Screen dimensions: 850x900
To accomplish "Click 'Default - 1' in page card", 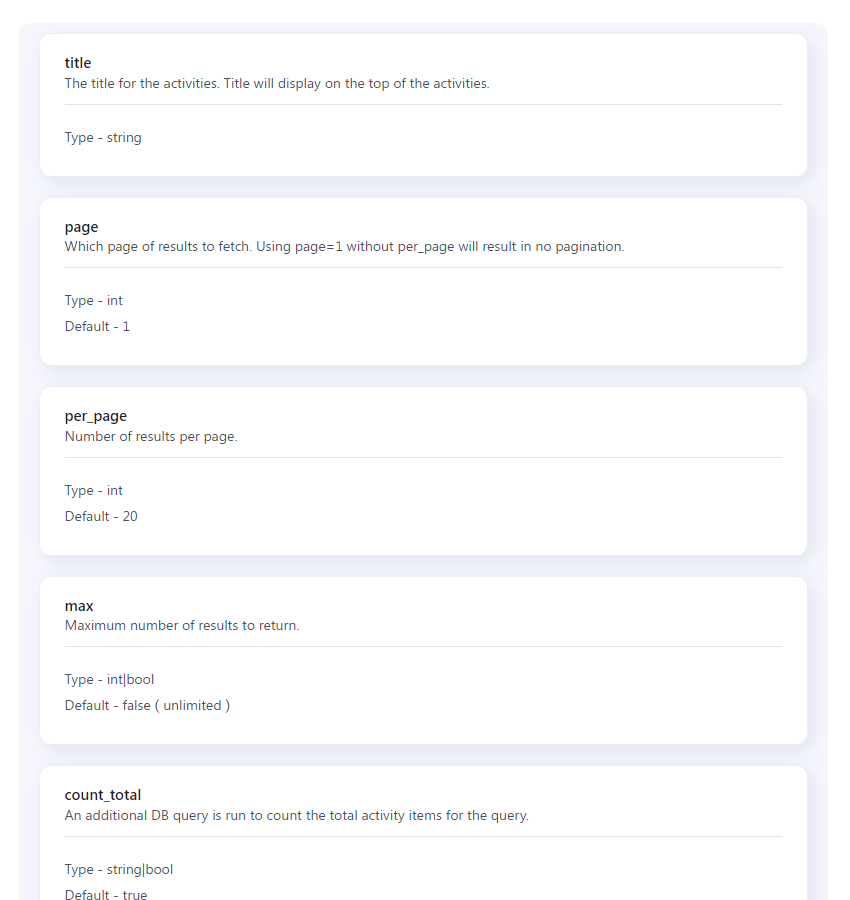I will tap(97, 327).
